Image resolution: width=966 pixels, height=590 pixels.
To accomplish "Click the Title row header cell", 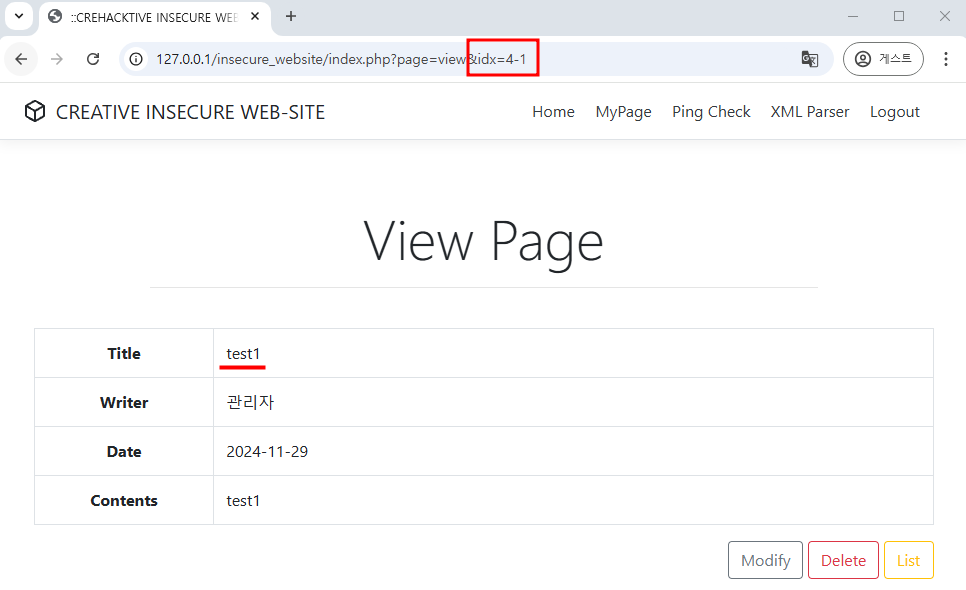I will [124, 354].
